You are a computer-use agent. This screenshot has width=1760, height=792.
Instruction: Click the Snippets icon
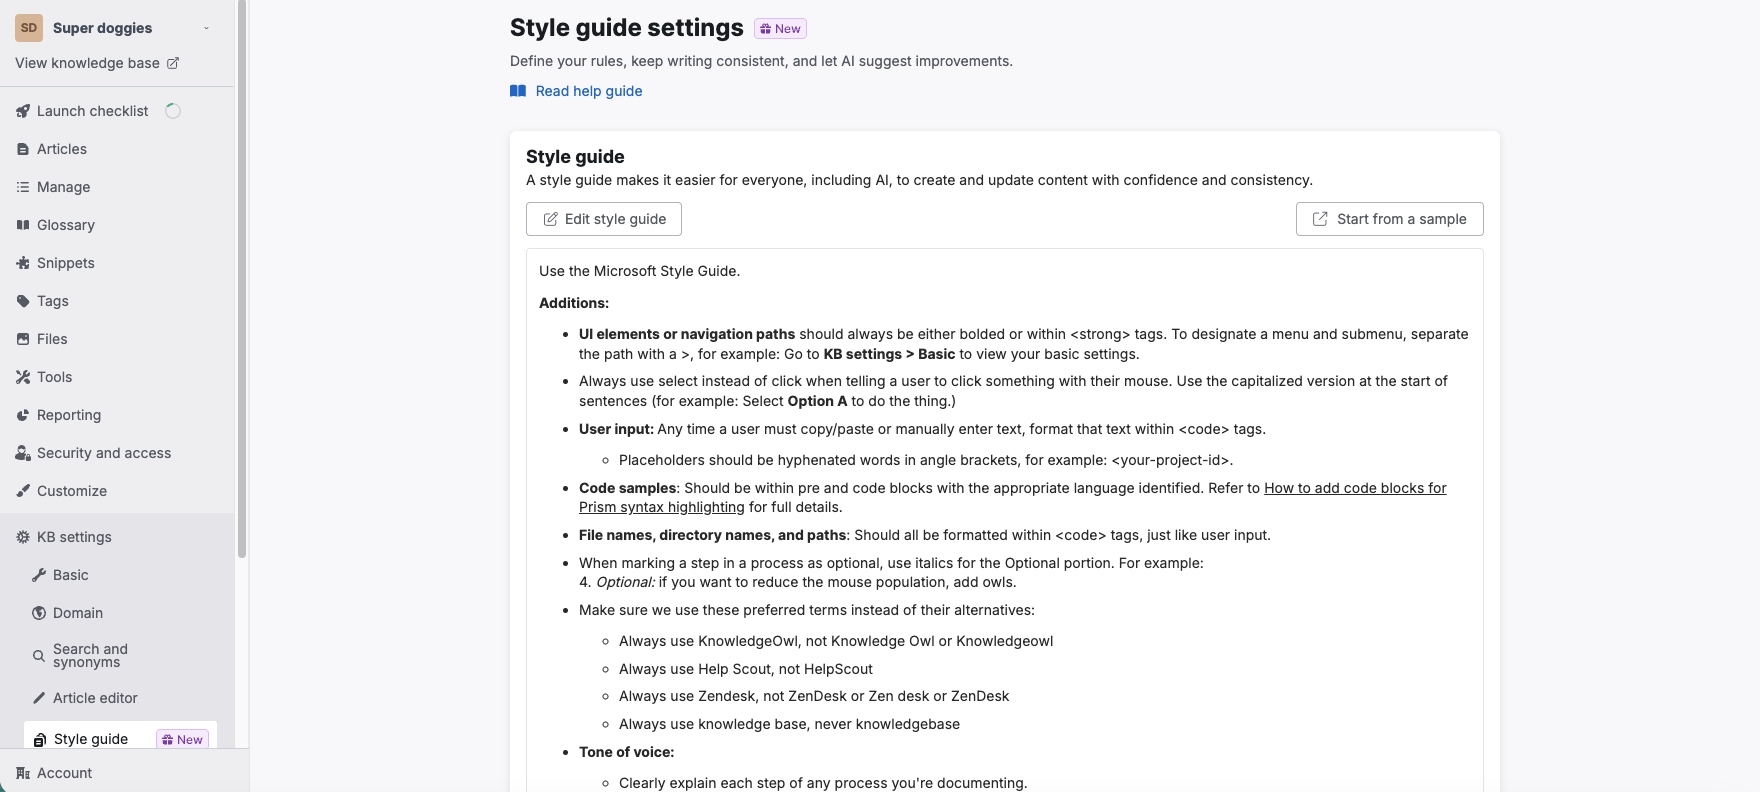click(23, 263)
